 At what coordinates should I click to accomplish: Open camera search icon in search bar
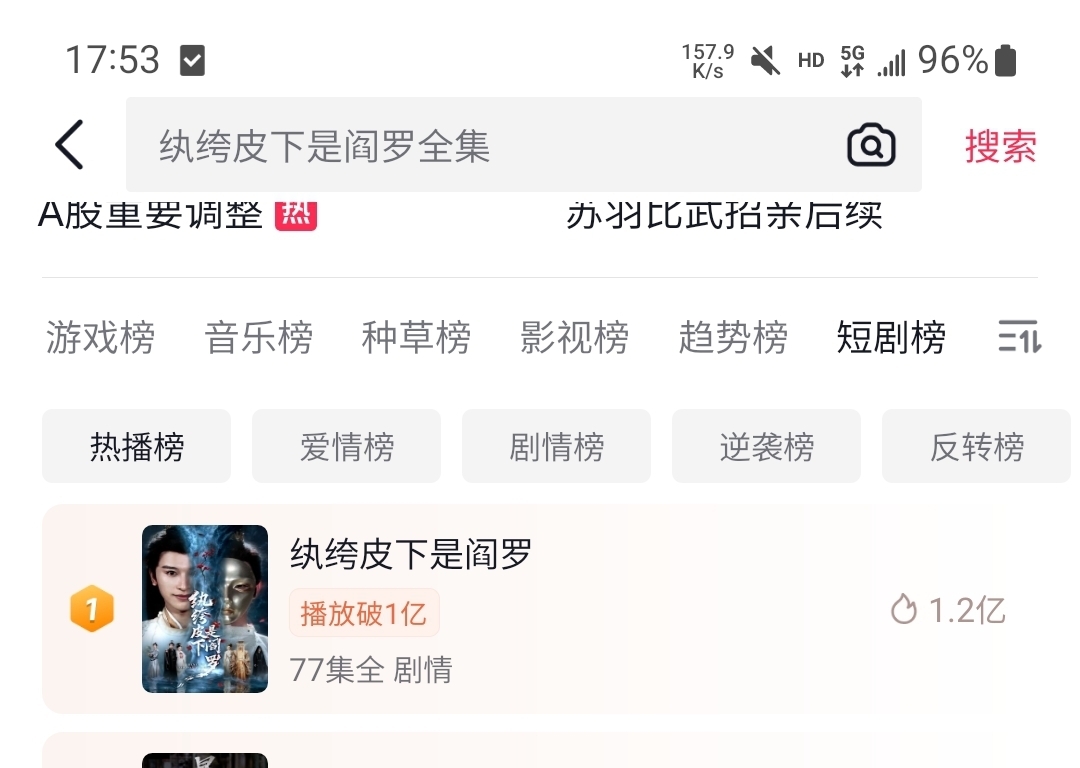(871, 145)
